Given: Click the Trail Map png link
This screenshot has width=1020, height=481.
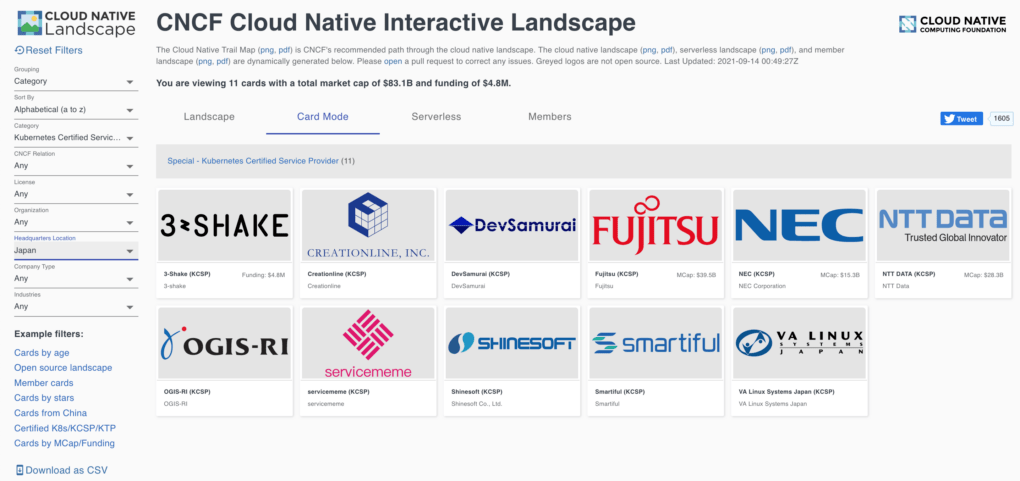Looking at the screenshot, I should 267,50.
